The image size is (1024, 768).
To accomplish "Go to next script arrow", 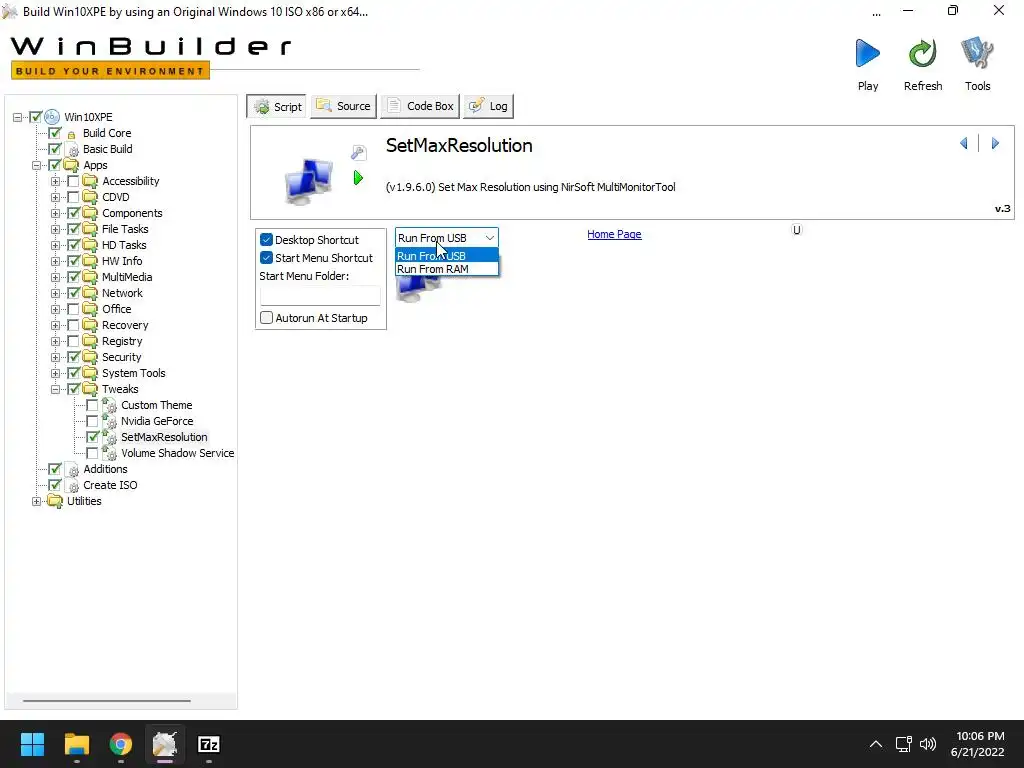I will [995, 143].
